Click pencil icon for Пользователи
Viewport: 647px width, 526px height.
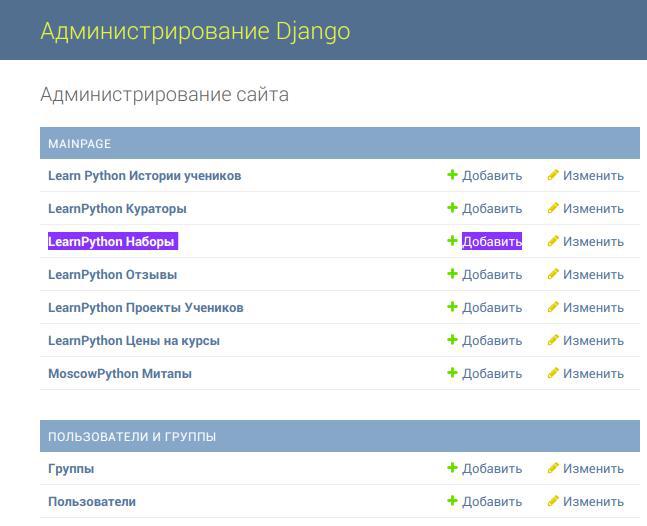click(x=553, y=501)
